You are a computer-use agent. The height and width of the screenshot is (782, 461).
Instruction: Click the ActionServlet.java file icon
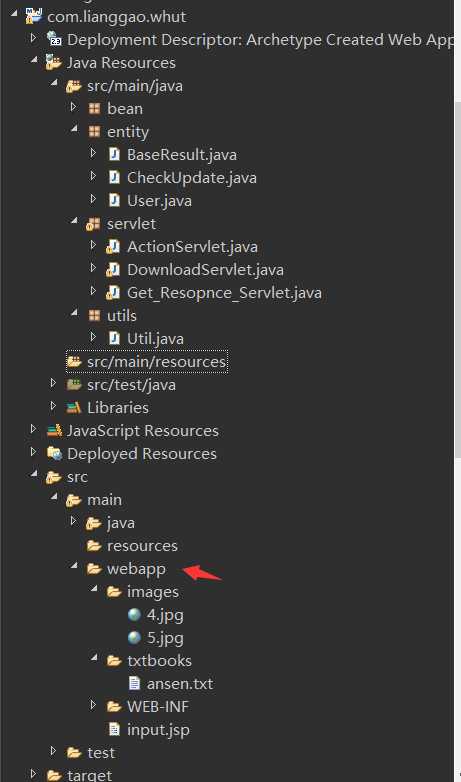[113, 246]
